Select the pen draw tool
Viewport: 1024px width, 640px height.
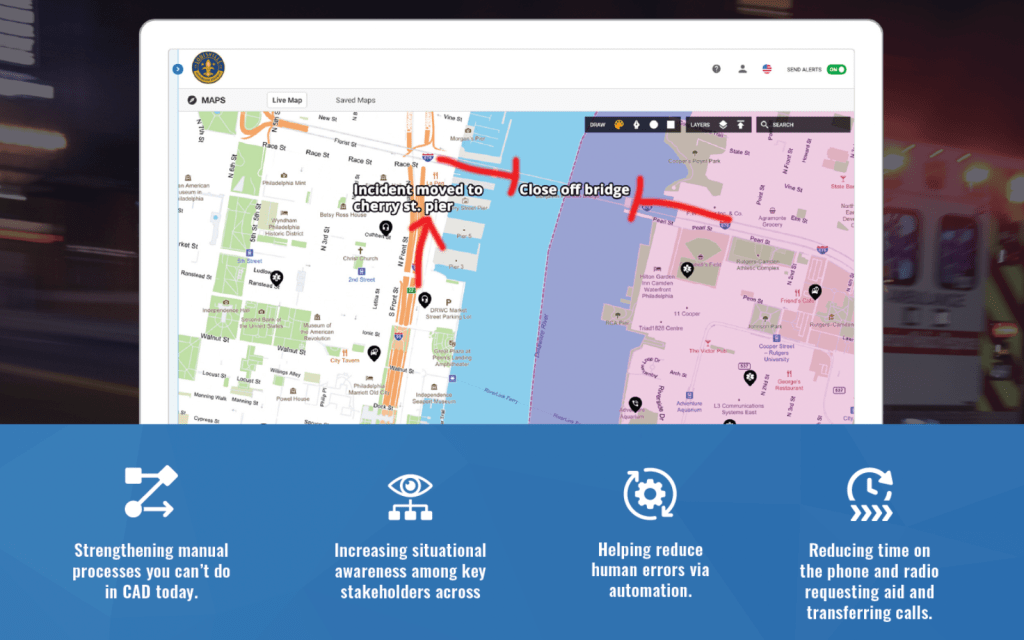[x=635, y=125]
